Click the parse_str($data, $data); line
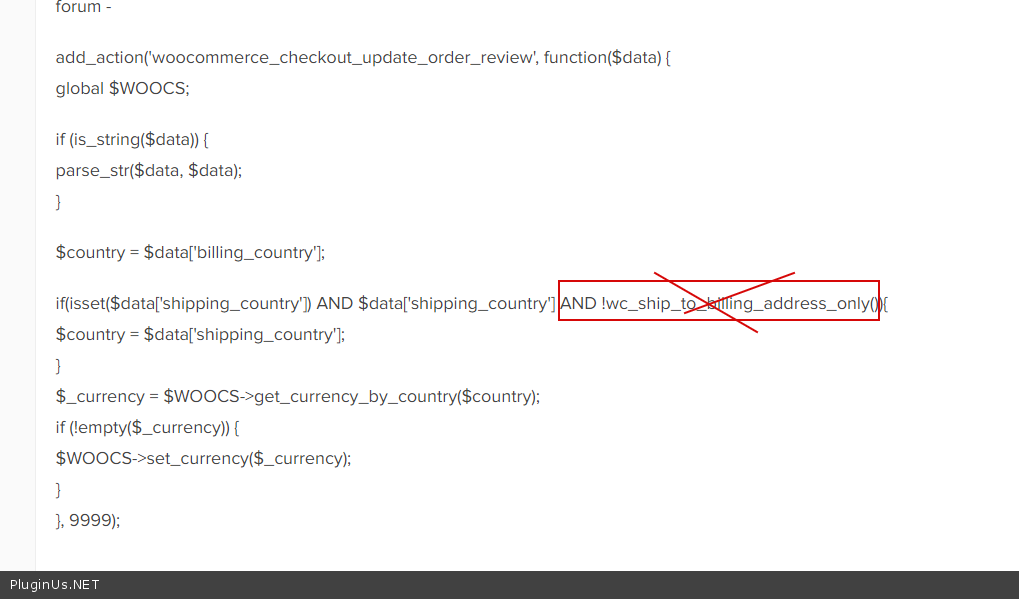This screenshot has width=1019, height=599. (x=149, y=170)
